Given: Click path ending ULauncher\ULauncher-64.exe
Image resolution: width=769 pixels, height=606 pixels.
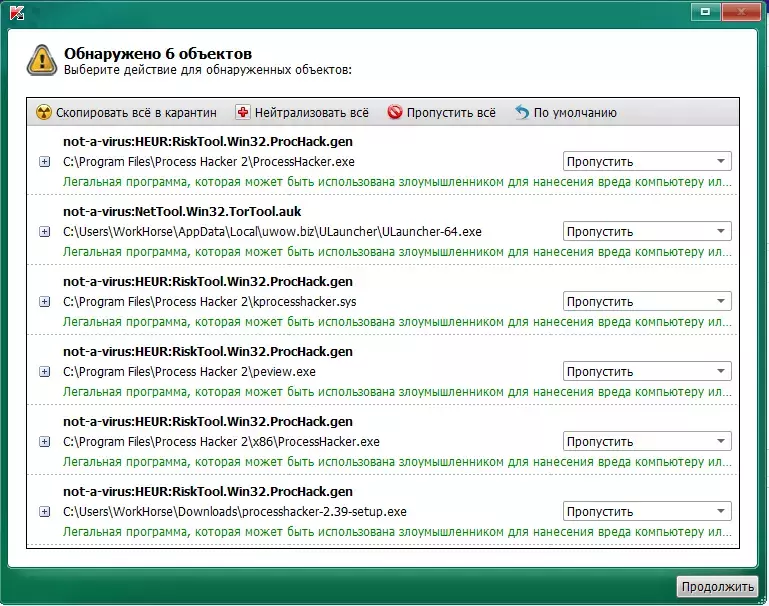Looking at the screenshot, I should tap(272, 232).
